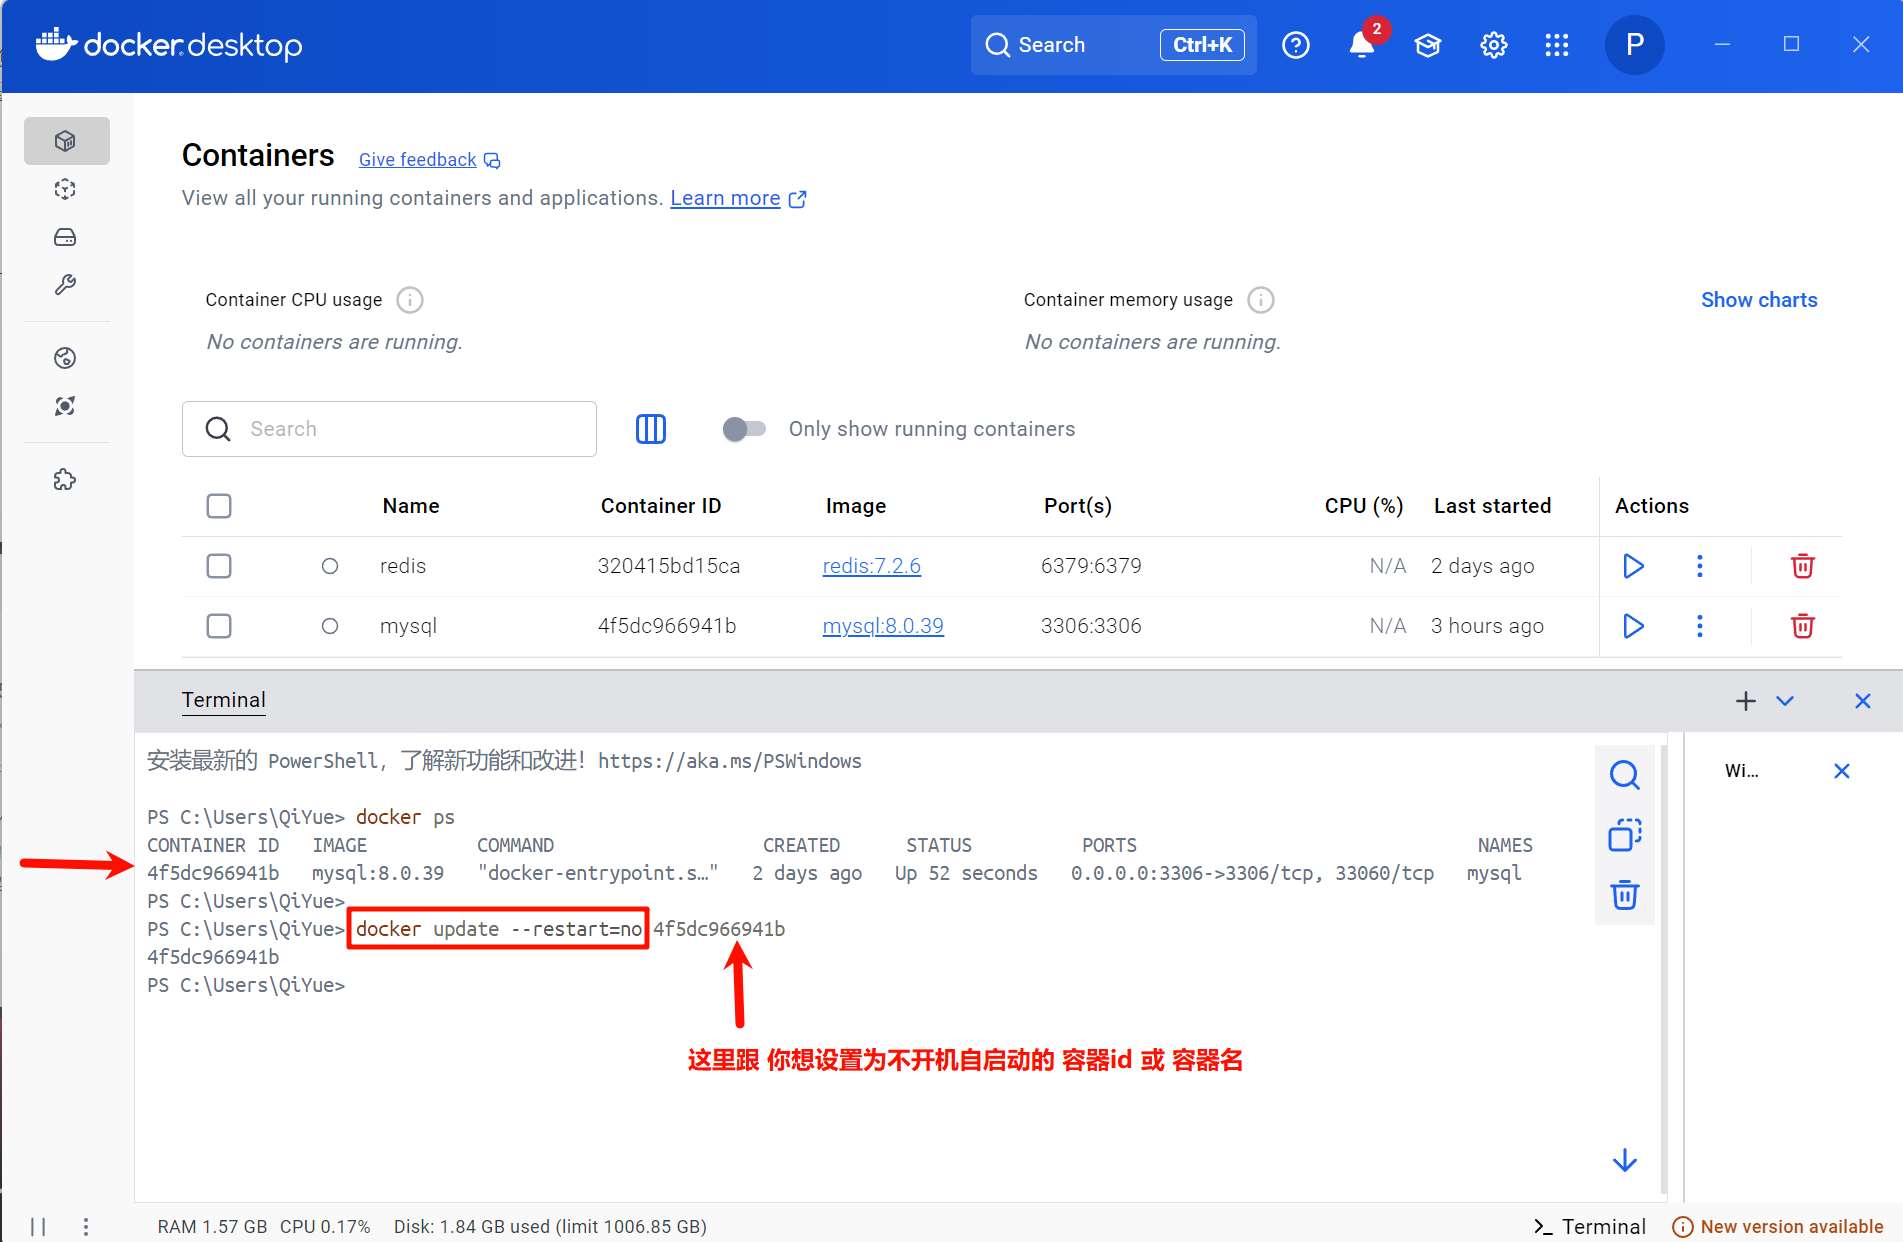Viewport: 1903px width, 1242px height.
Task: Copy terminal selection icon
Action: click(x=1625, y=835)
